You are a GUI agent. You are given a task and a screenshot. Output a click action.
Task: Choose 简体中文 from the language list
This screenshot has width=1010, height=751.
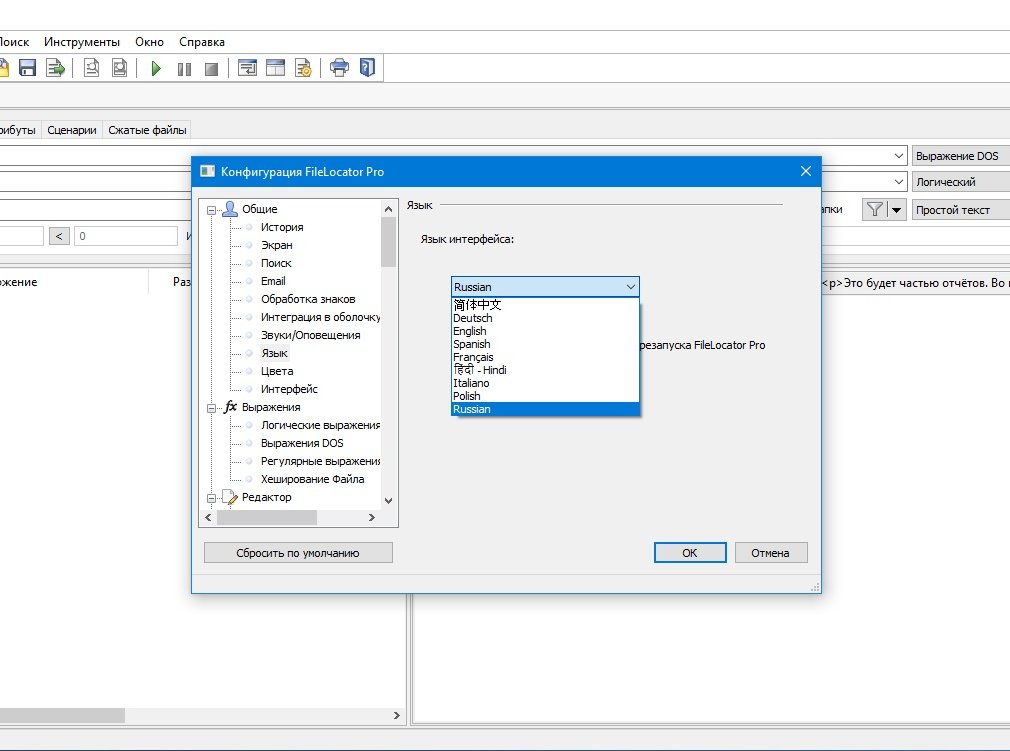(546, 305)
